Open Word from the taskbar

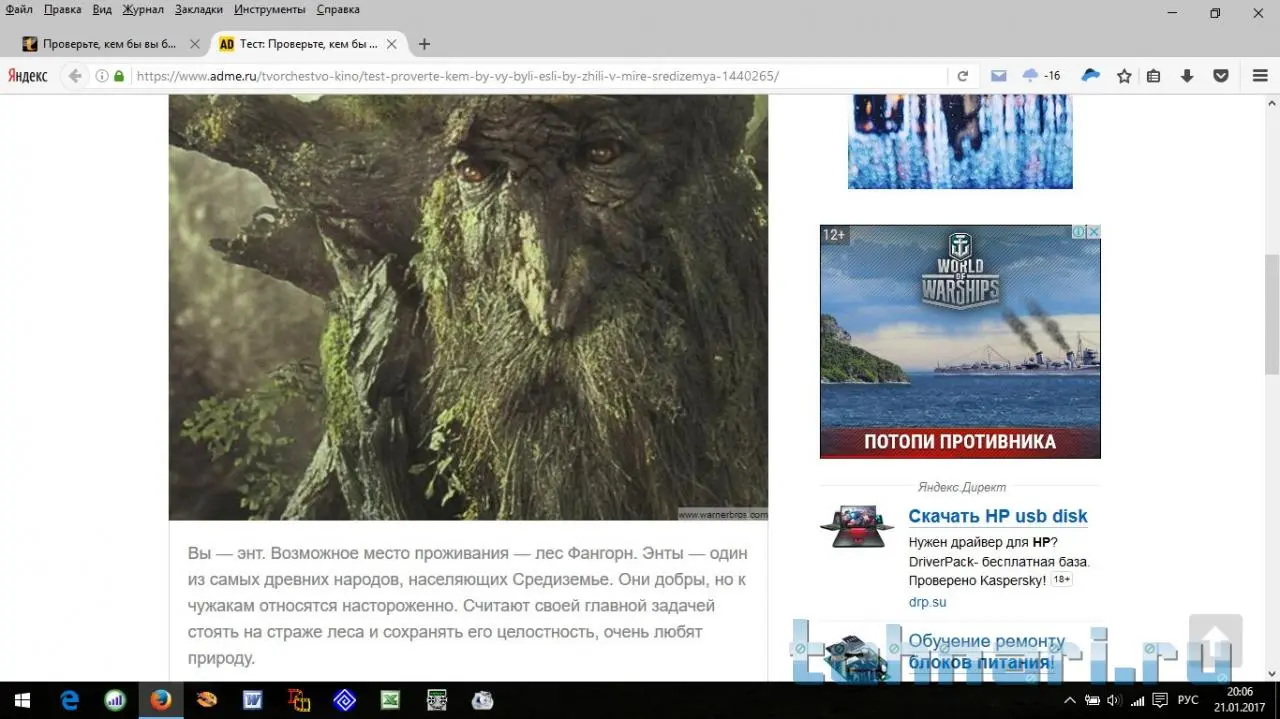point(253,700)
